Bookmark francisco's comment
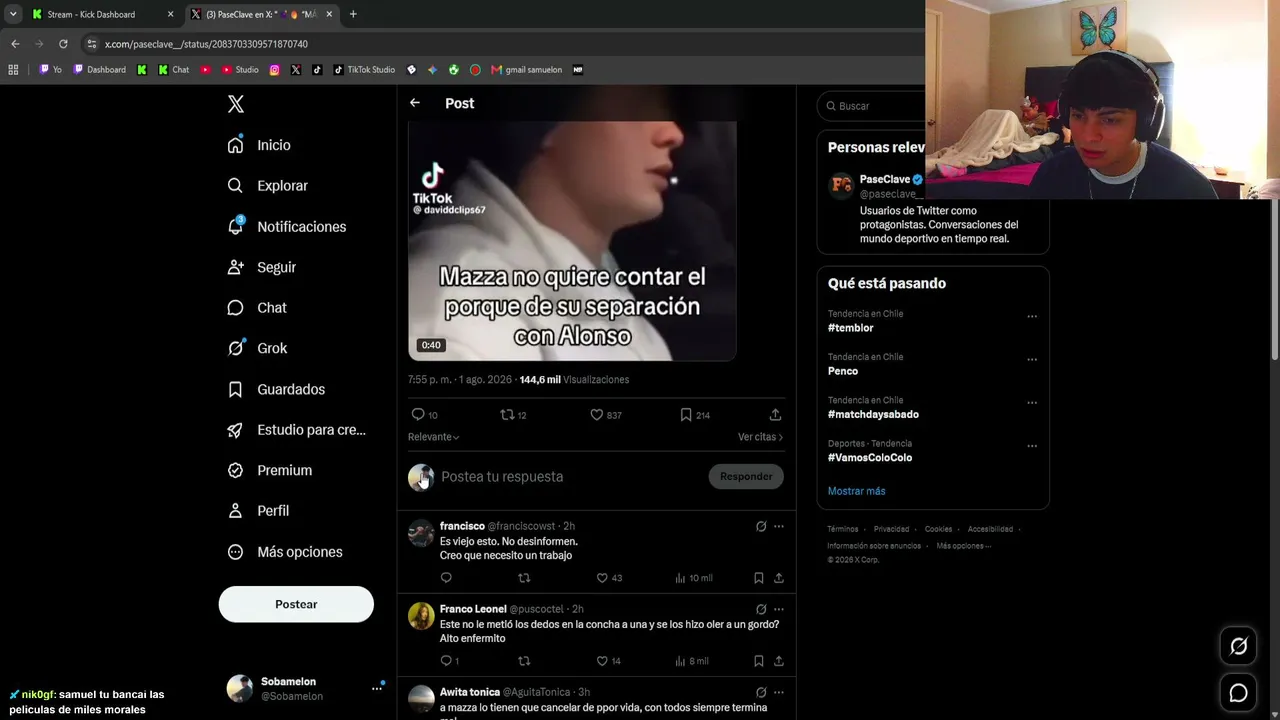Image resolution: width=1280 pixels, height=720 pixels. tap(759, 578)
